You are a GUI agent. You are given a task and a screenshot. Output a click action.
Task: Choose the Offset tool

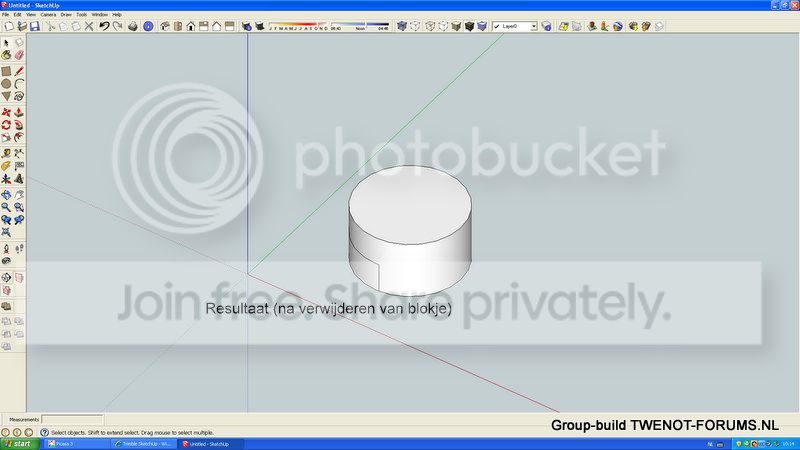[x=19, y=137]
